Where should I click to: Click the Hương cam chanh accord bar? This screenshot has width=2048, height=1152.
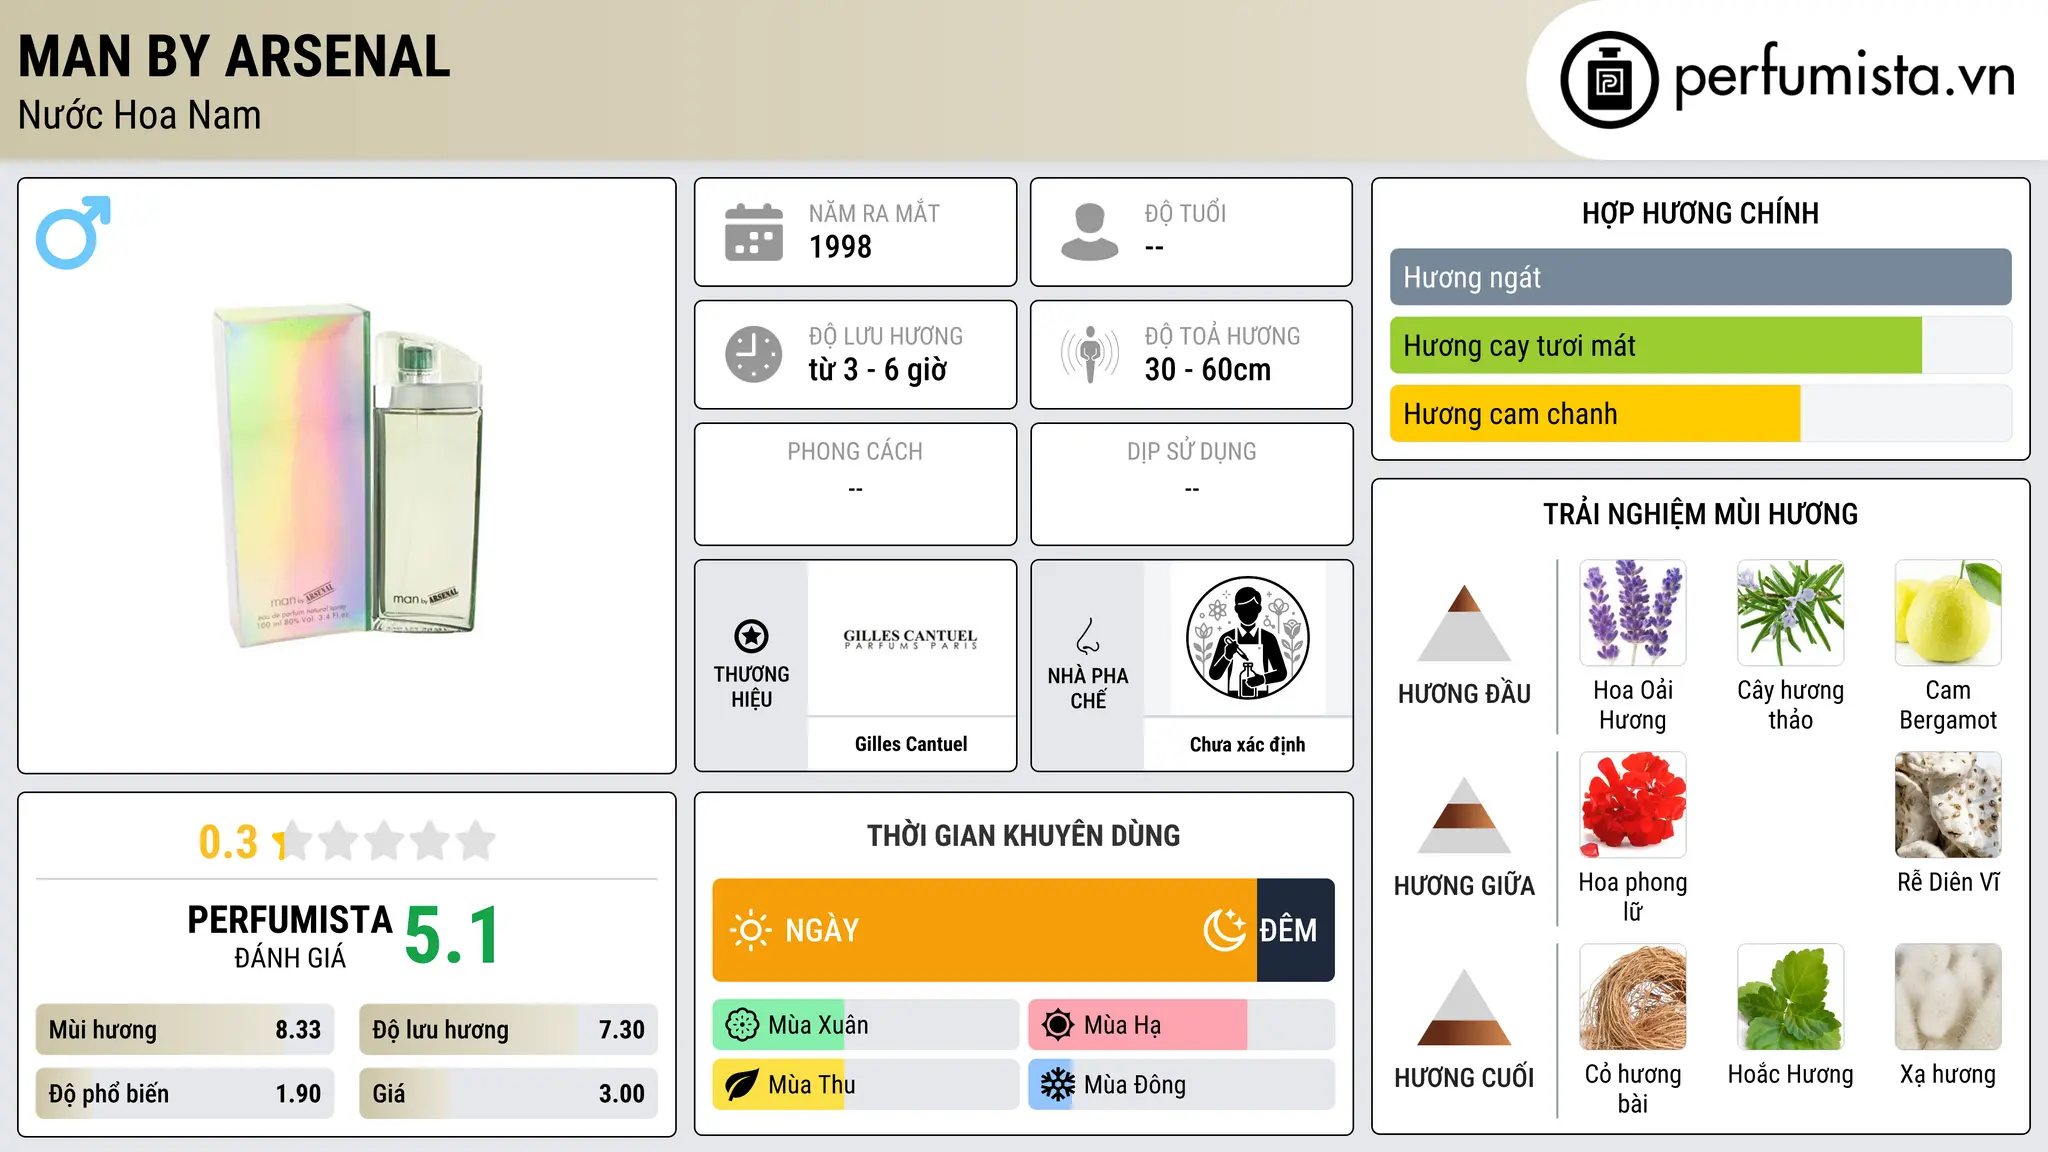pyautogui.click(x=1700, y=413)
